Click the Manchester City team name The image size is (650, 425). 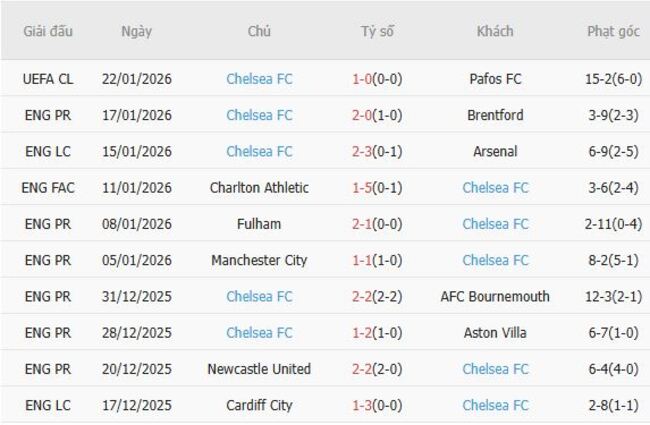pyautogui.click(x=259, y=260)
